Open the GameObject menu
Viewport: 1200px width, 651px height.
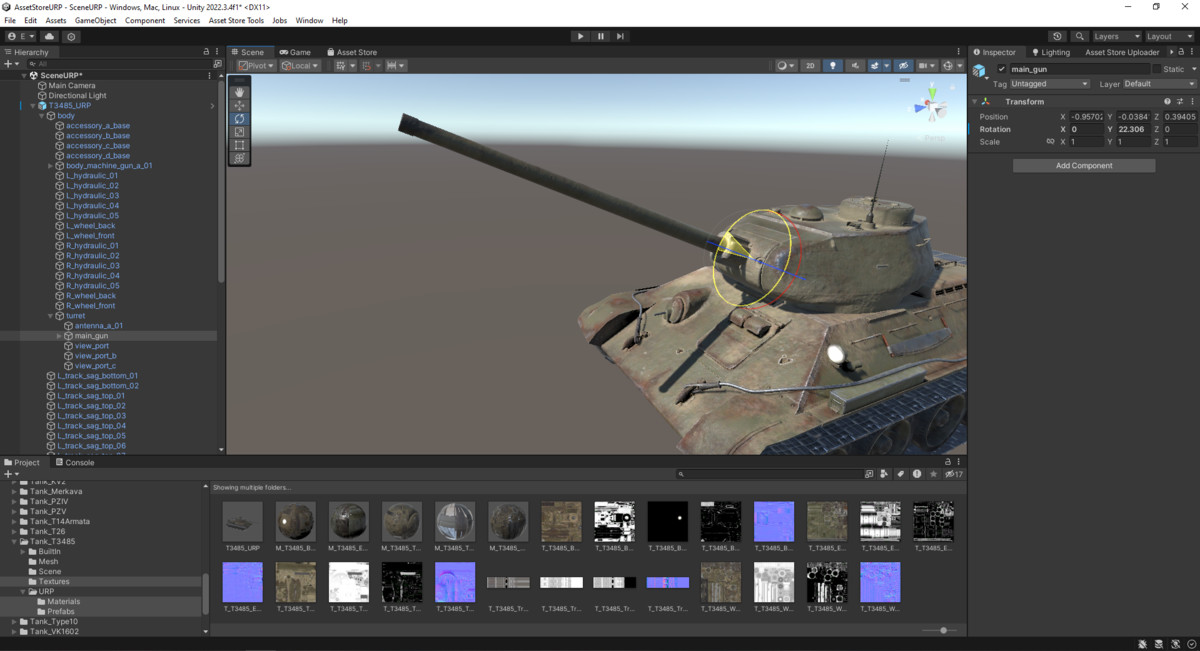[95, 19]
